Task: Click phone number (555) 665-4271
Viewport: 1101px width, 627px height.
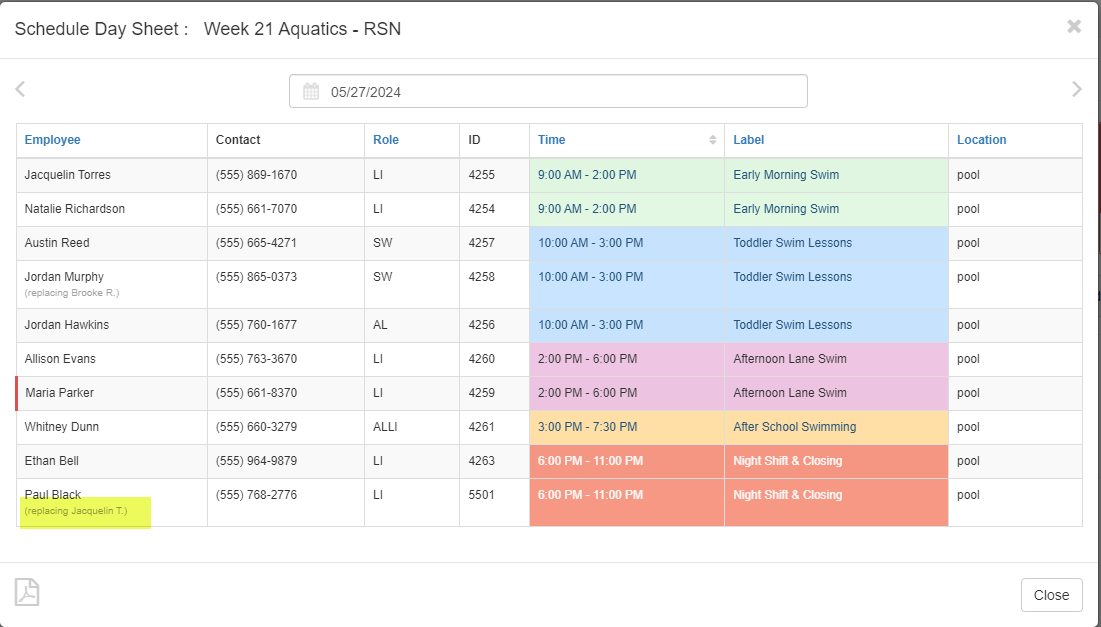Action: (256, 243)
